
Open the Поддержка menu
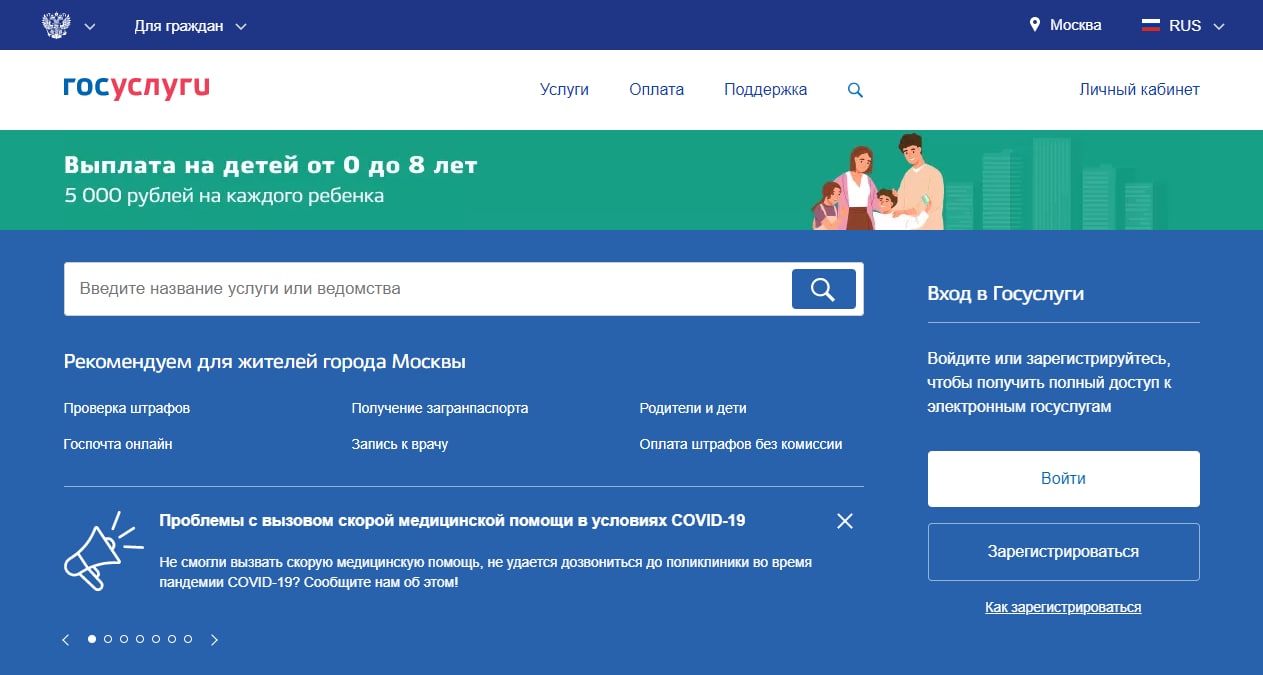coord(765,89)
